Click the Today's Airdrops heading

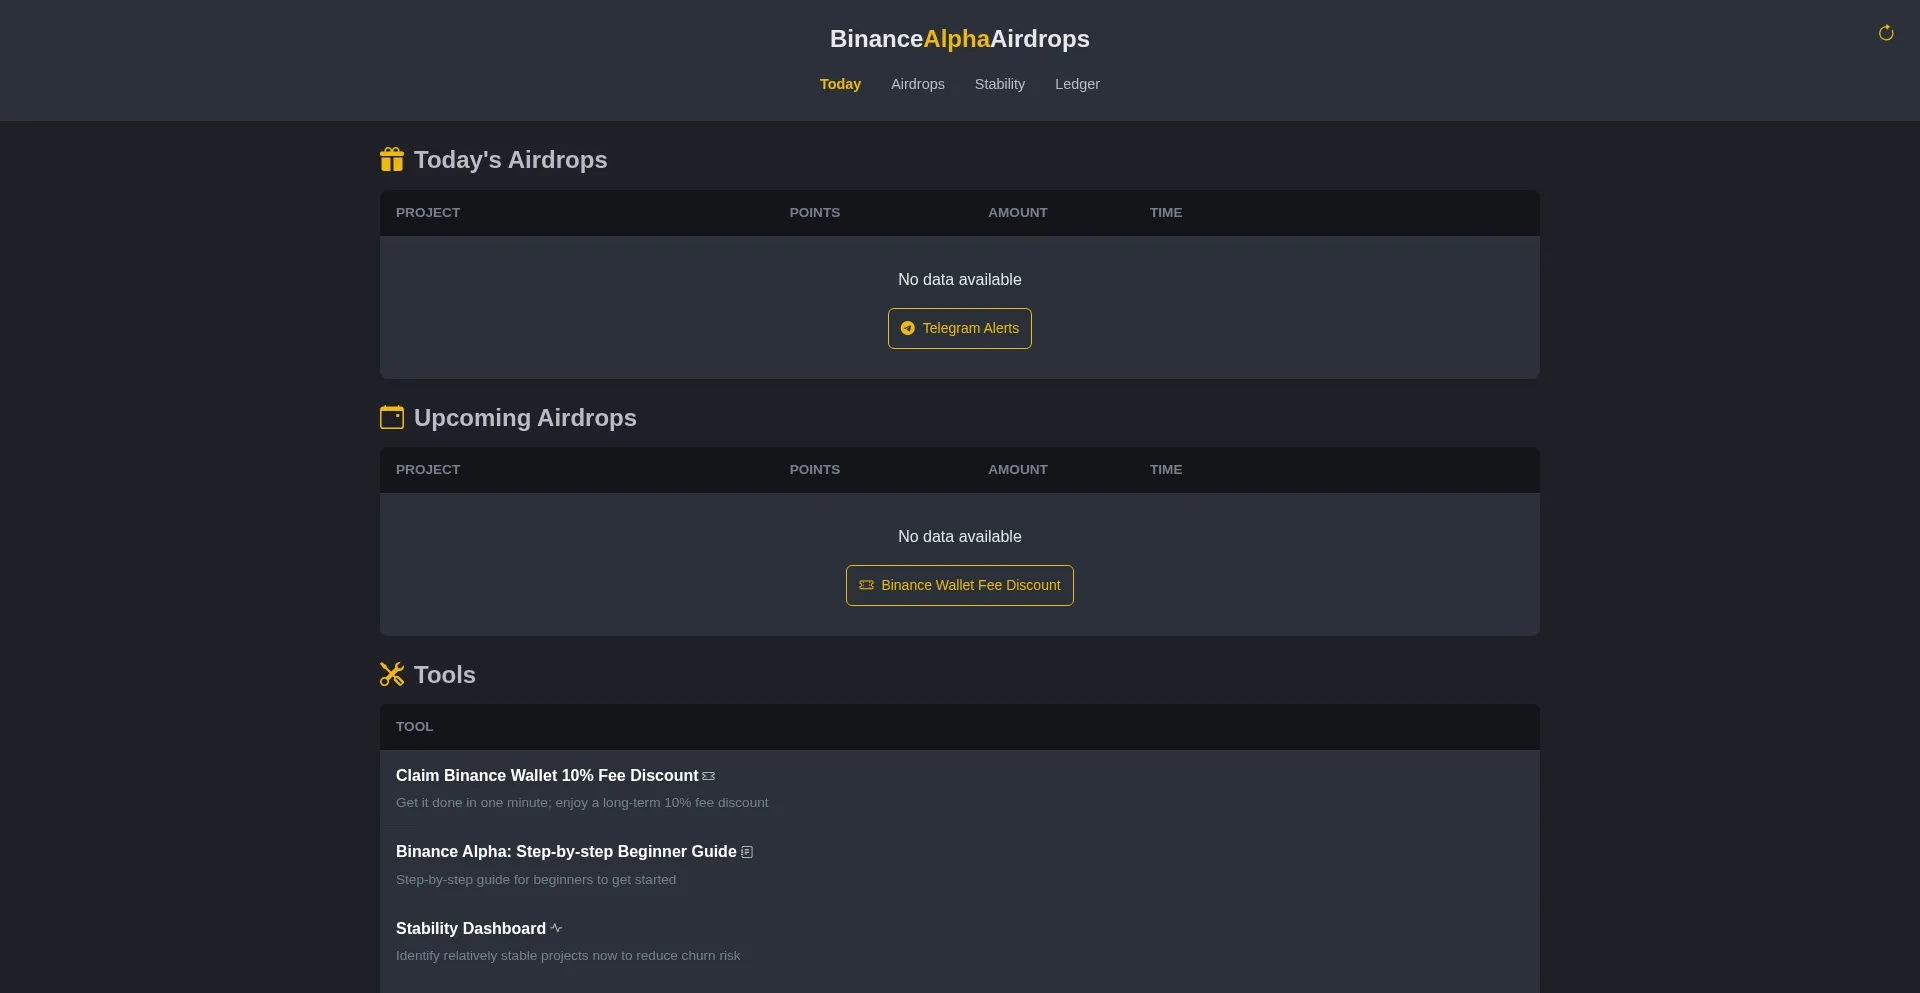click(x=511, y=160)
